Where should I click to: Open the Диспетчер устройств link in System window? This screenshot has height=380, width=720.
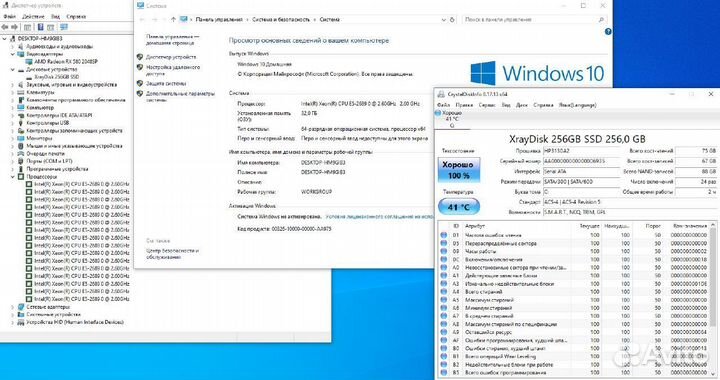[x=171, y=57]
